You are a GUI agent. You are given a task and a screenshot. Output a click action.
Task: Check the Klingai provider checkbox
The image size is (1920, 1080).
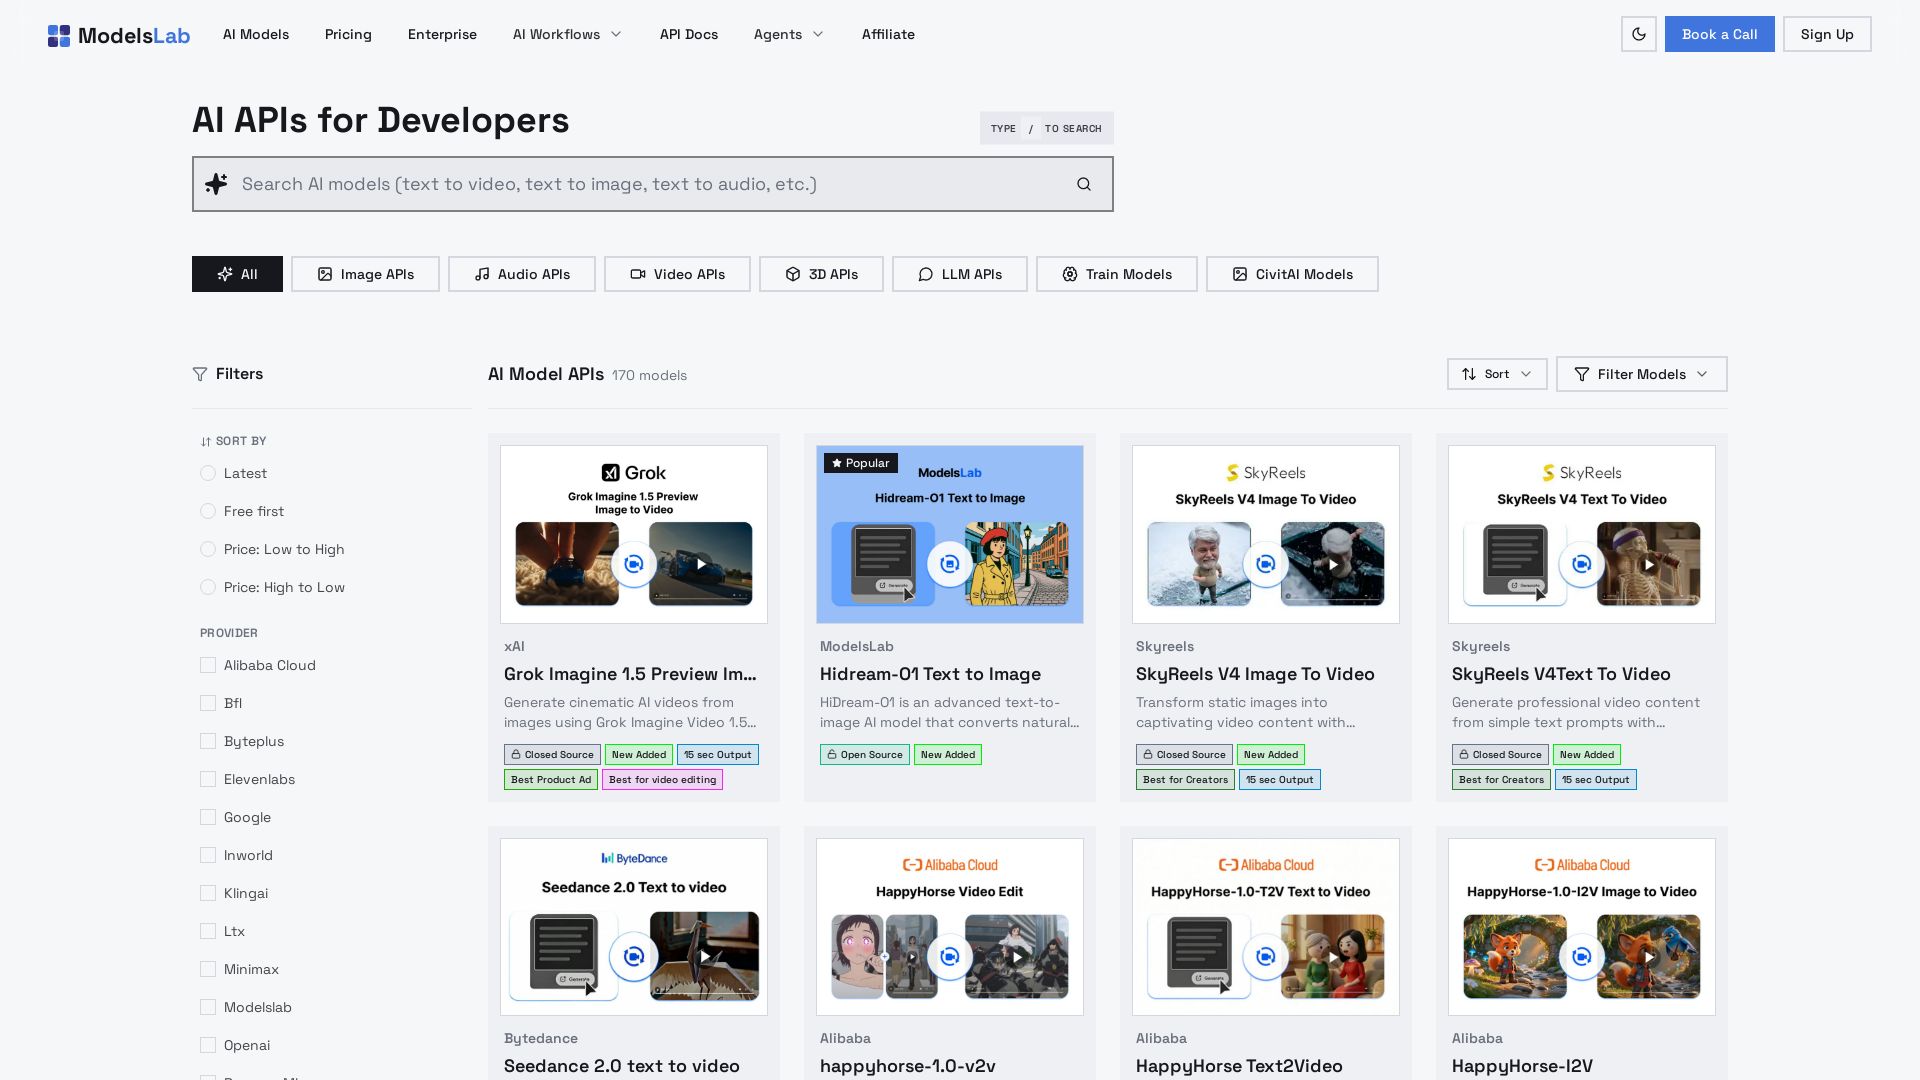pos(208,893)
